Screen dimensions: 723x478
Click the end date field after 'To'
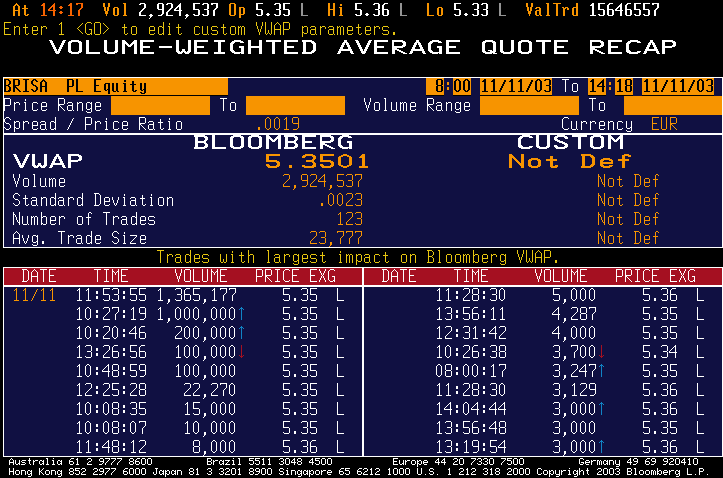tap(678, 86)
